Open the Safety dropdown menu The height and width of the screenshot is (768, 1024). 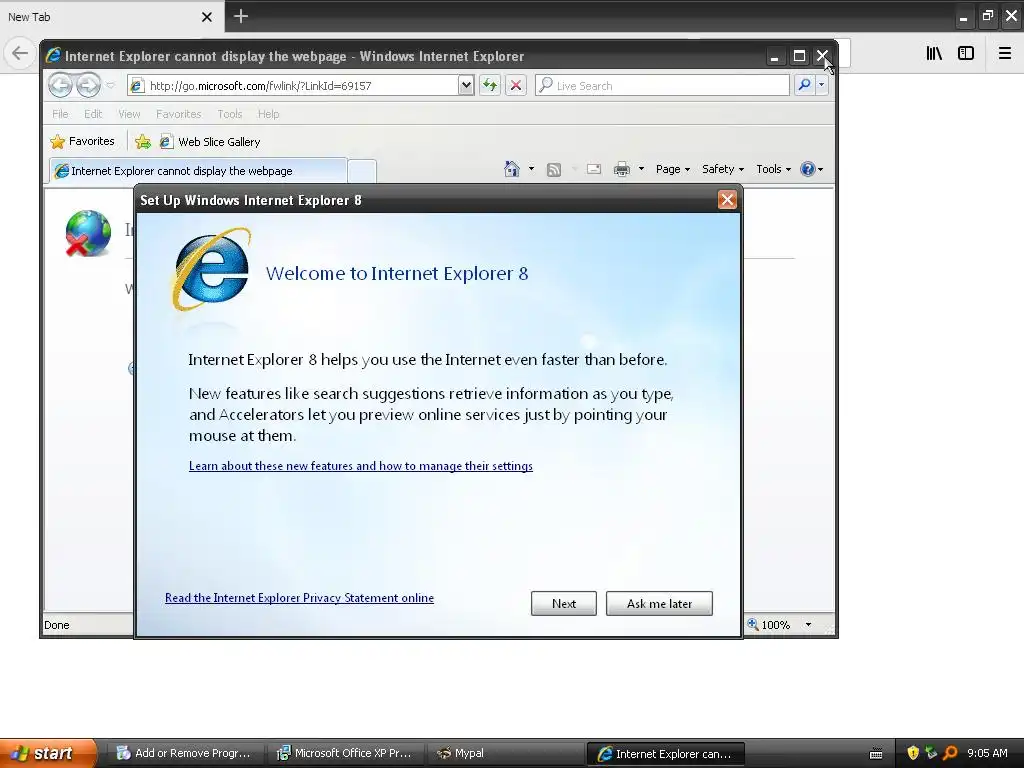[722, 169]
